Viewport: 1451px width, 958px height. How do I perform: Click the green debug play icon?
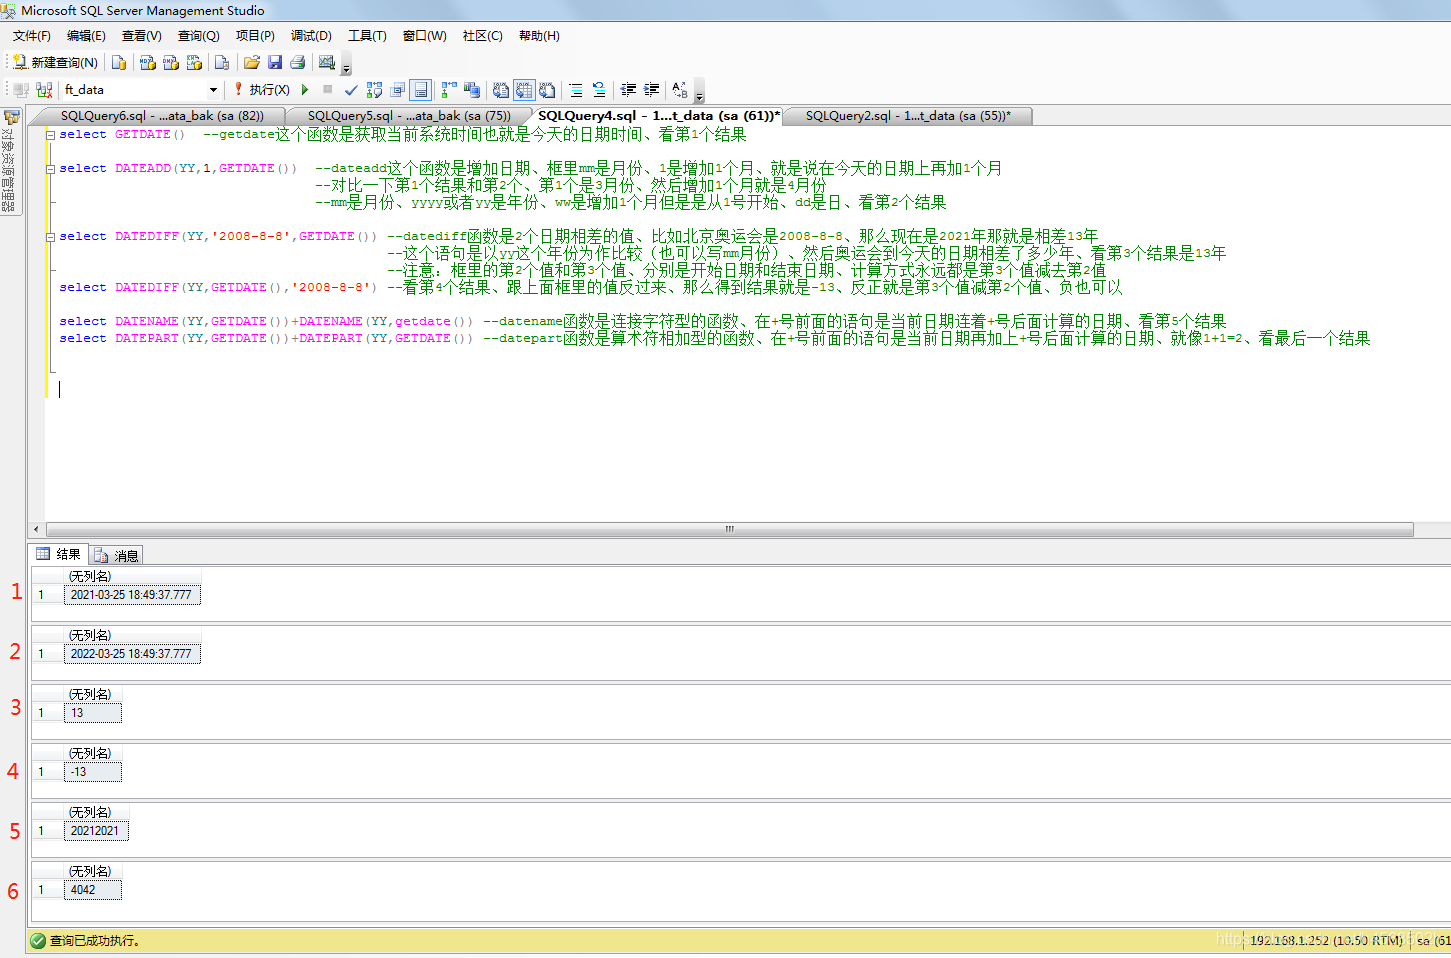coord(305,90)
